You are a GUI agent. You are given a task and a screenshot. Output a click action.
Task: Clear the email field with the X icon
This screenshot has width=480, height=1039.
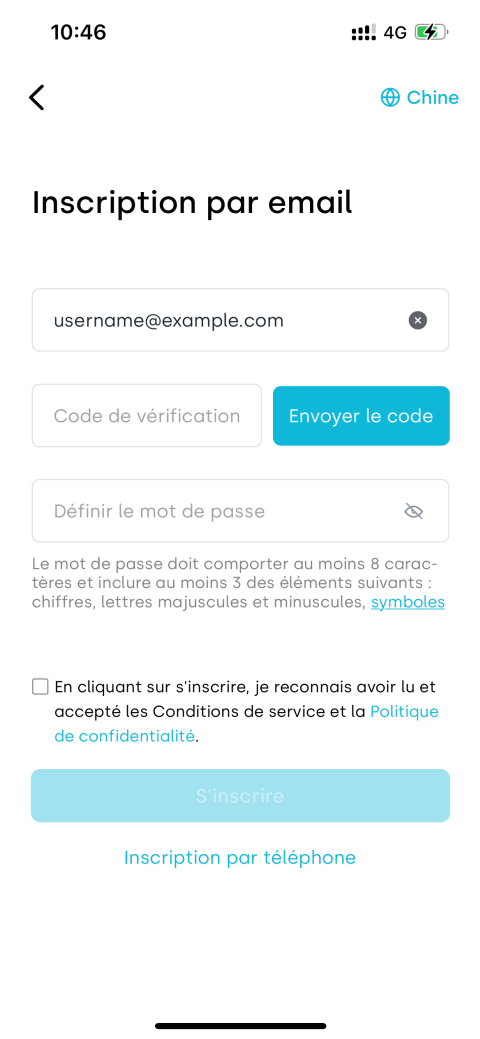[417, 321]
